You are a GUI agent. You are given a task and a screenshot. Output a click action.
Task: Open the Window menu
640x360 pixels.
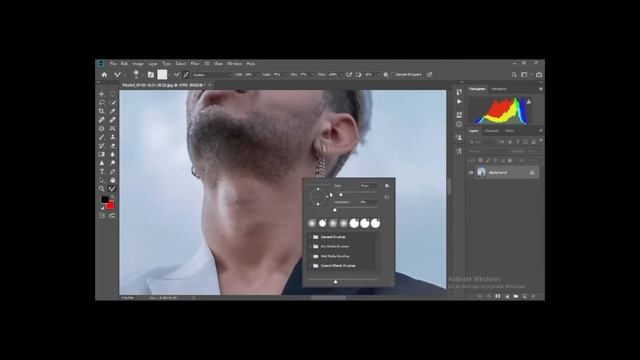[234, 64]
